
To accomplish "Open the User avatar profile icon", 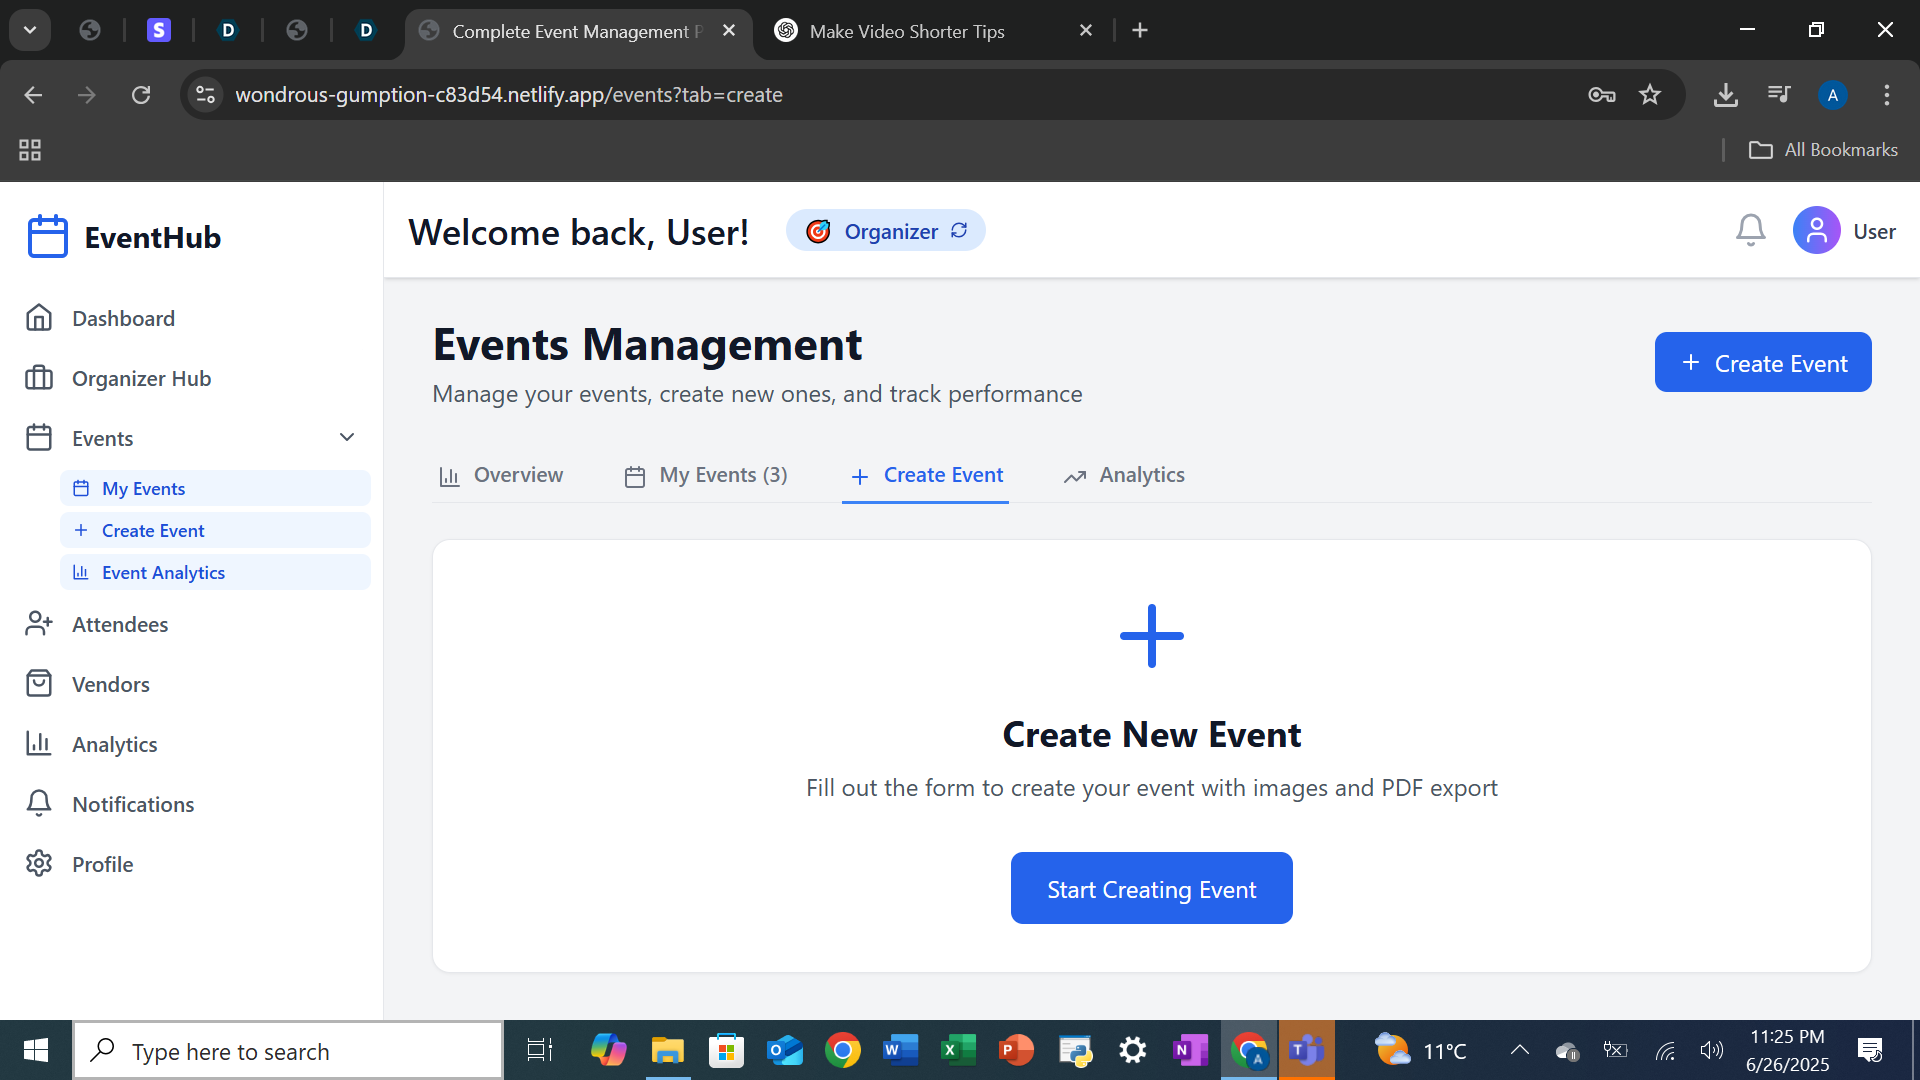I will click(1816, 231).
